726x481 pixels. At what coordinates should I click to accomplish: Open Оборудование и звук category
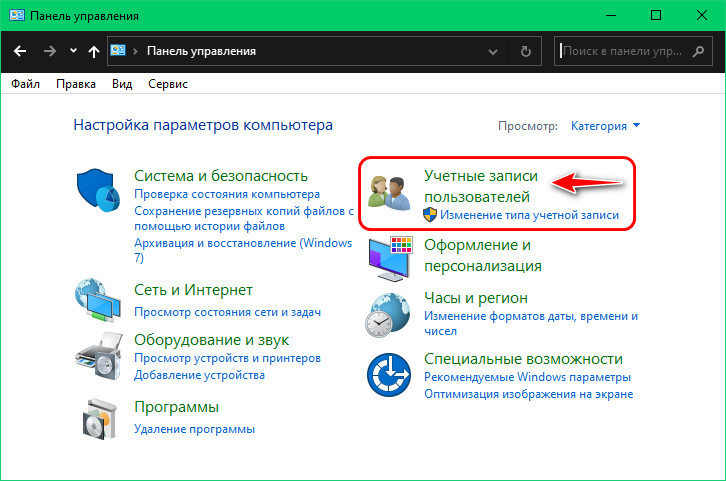(211, 340)
